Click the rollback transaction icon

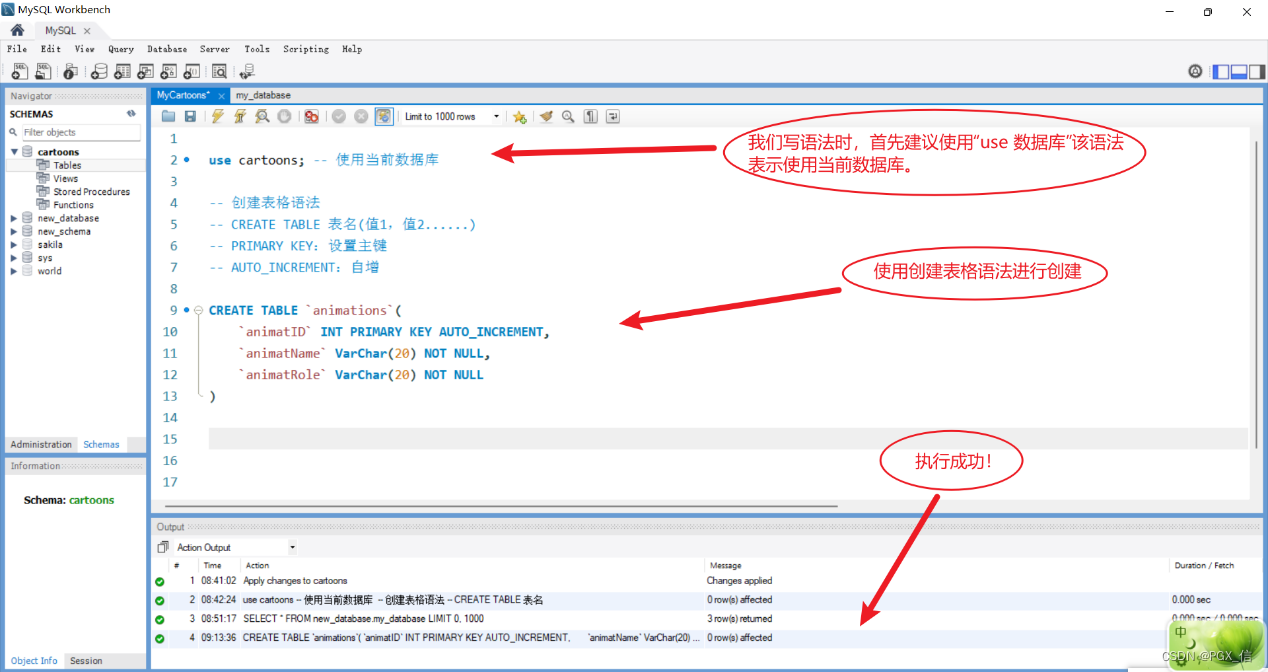pos(361,116)
